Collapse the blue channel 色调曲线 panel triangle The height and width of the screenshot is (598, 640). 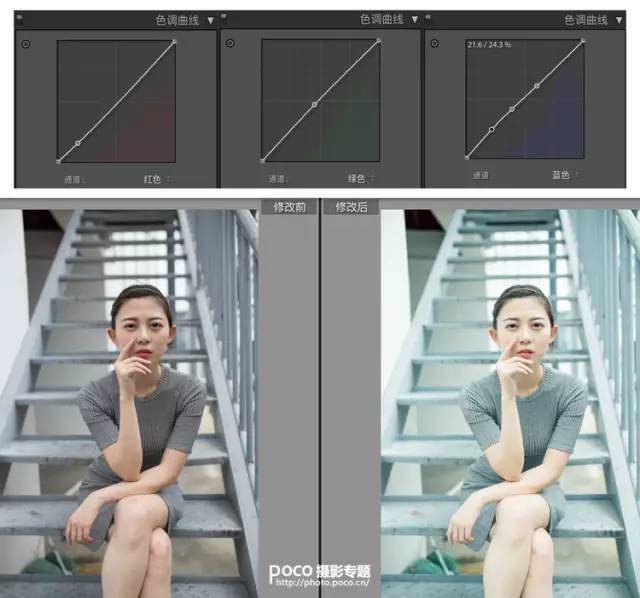point(619,20)
